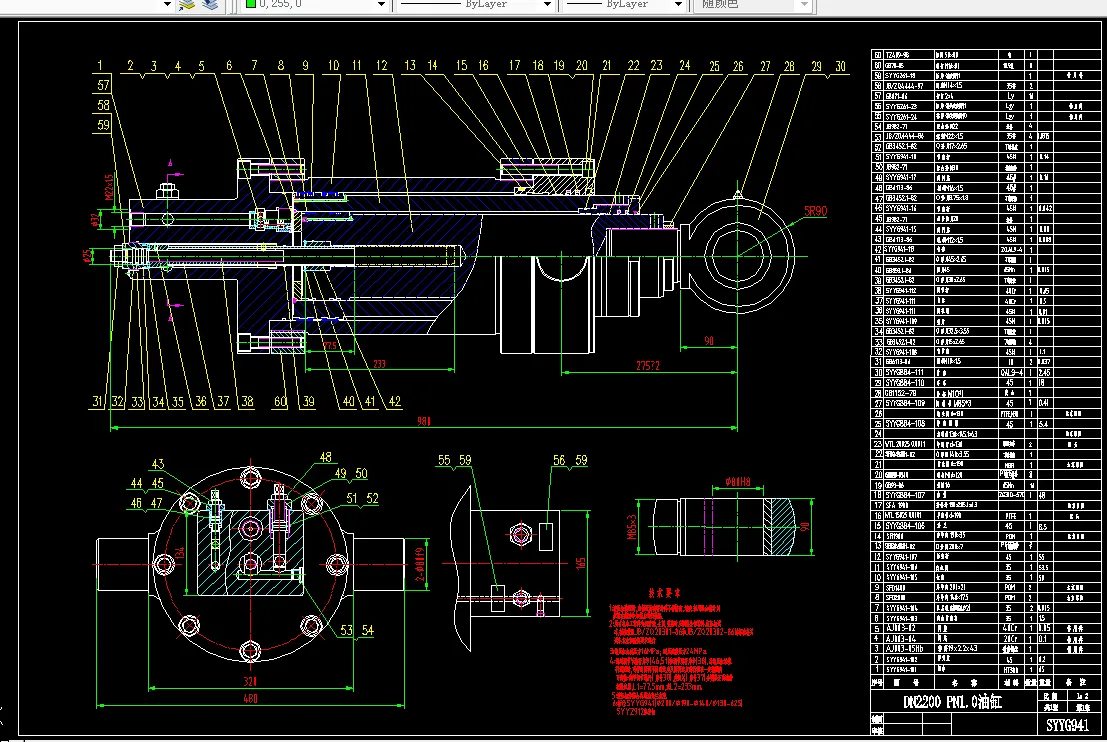Open the second ByLayer lineweight dropdown
Screen dimensions: 1107x742
click(678, 4)
